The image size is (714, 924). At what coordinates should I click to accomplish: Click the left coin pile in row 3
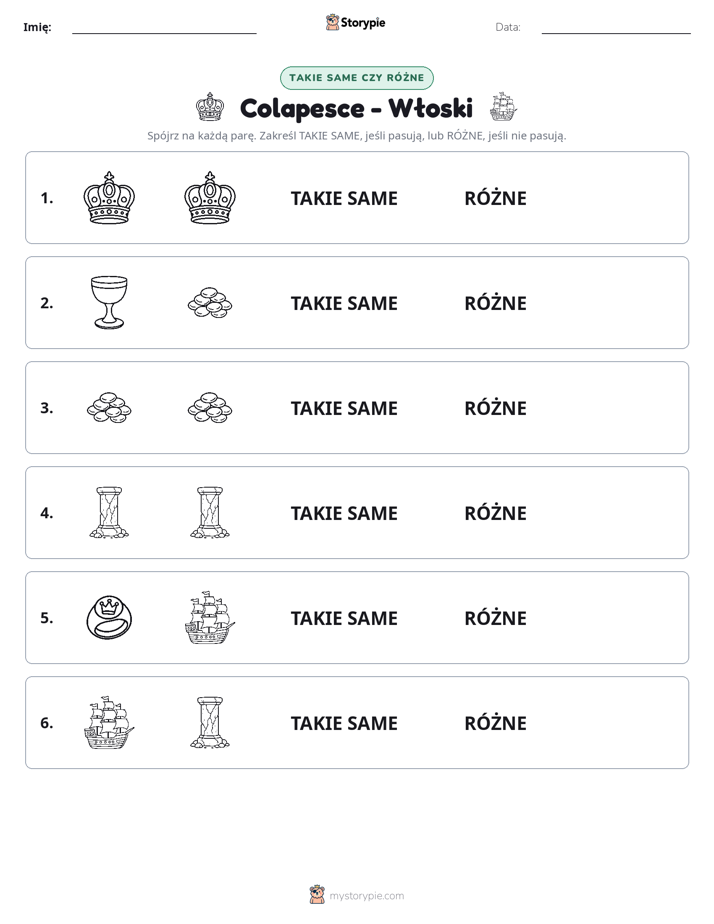click(x=109, y=408)
